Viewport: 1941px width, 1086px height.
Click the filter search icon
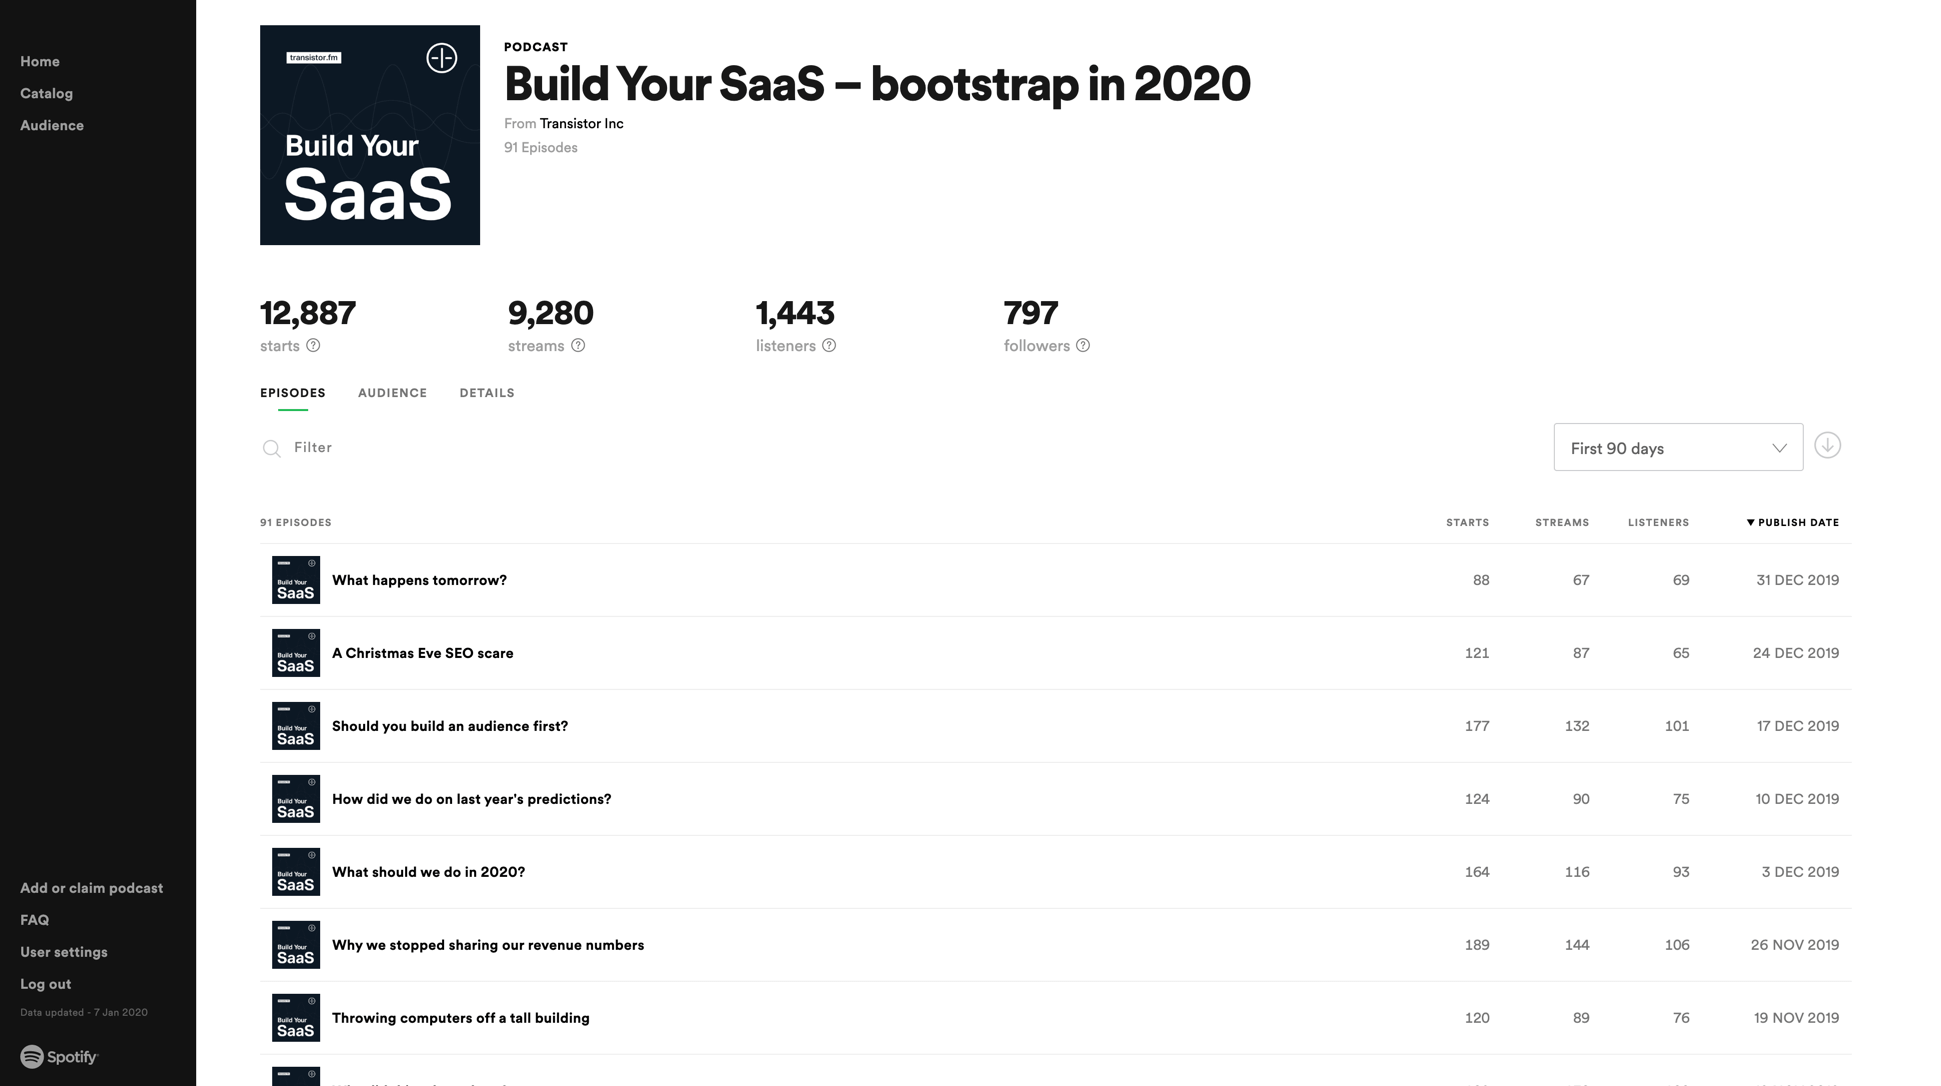(271, 446)
